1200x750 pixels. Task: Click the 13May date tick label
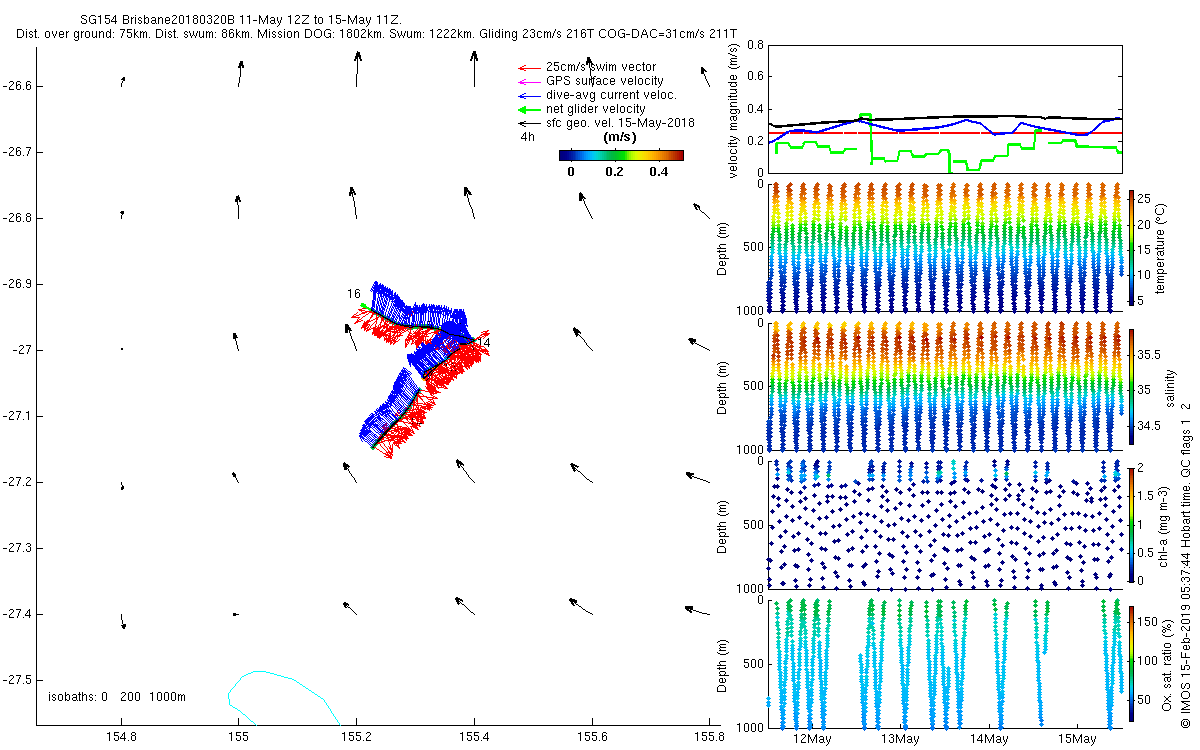900,739
